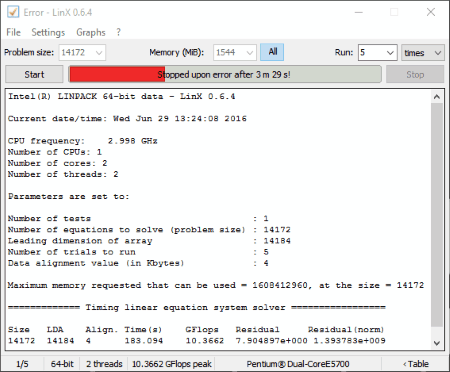This screenshot has height=372, width=450.
Task: Click the Time(s) value 183.094
Action: [x=144, y=341]
